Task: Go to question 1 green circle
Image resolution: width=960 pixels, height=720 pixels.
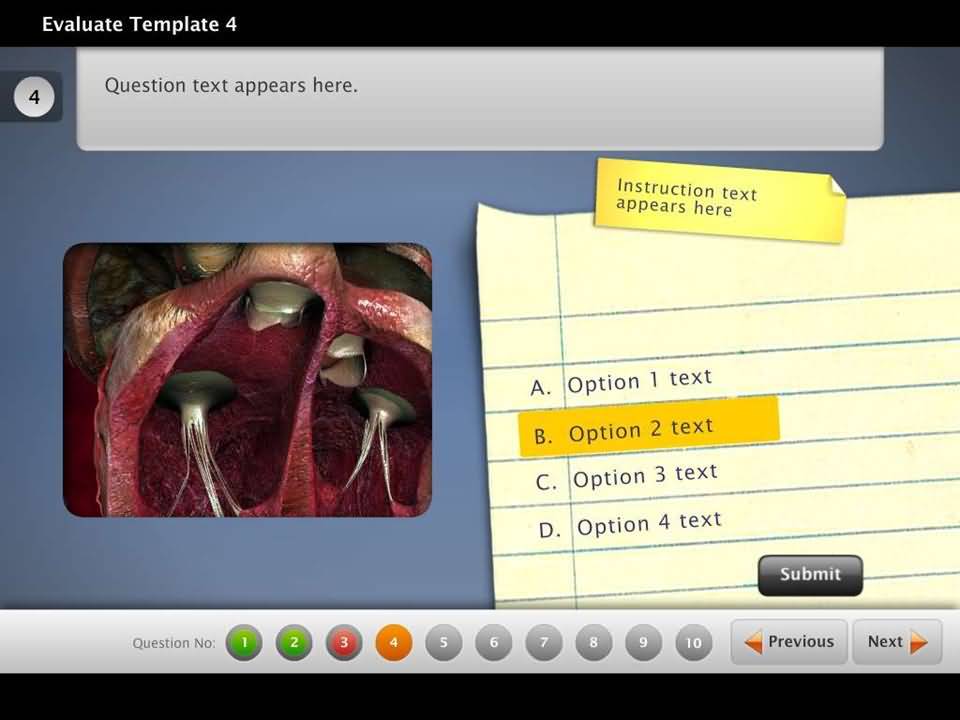Action: pos(244,643)
